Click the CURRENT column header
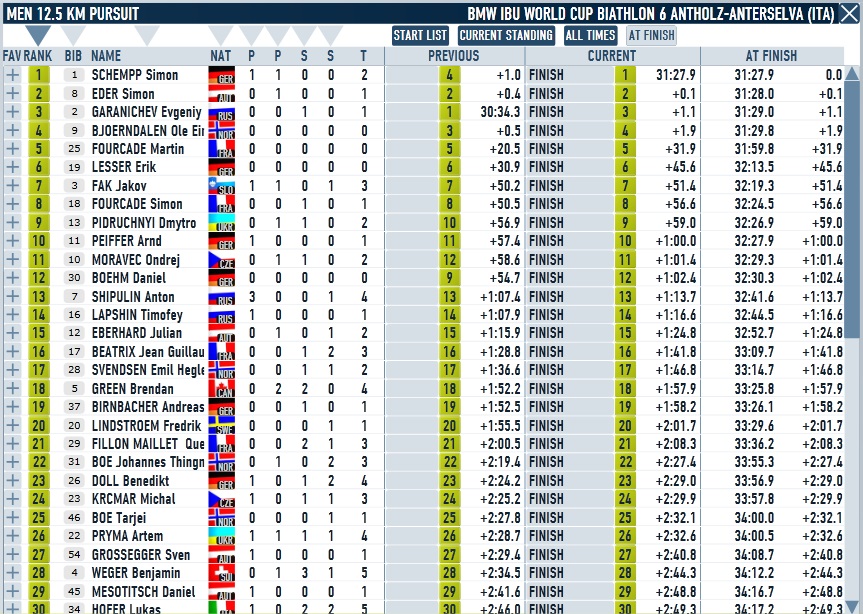Screen dimensions: 863x614 click(x=612, y=56)
